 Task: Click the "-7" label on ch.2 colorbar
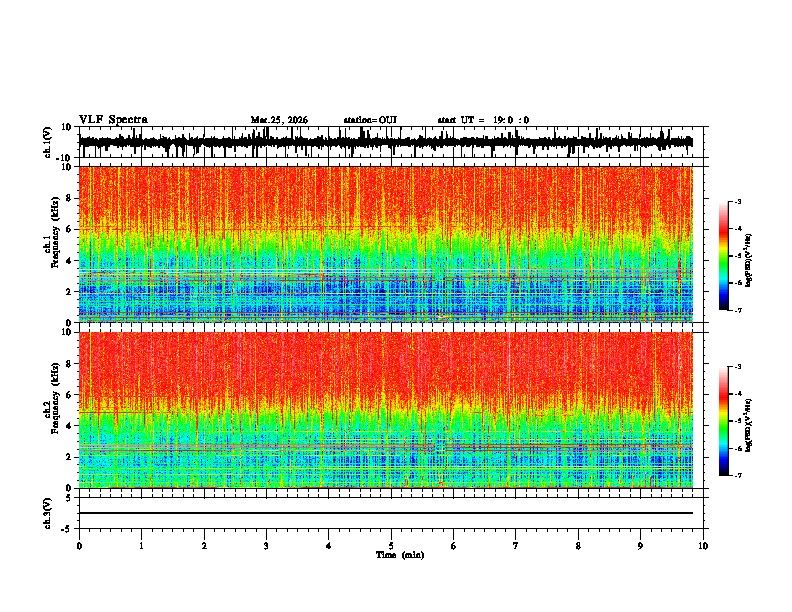pos(737,476)
